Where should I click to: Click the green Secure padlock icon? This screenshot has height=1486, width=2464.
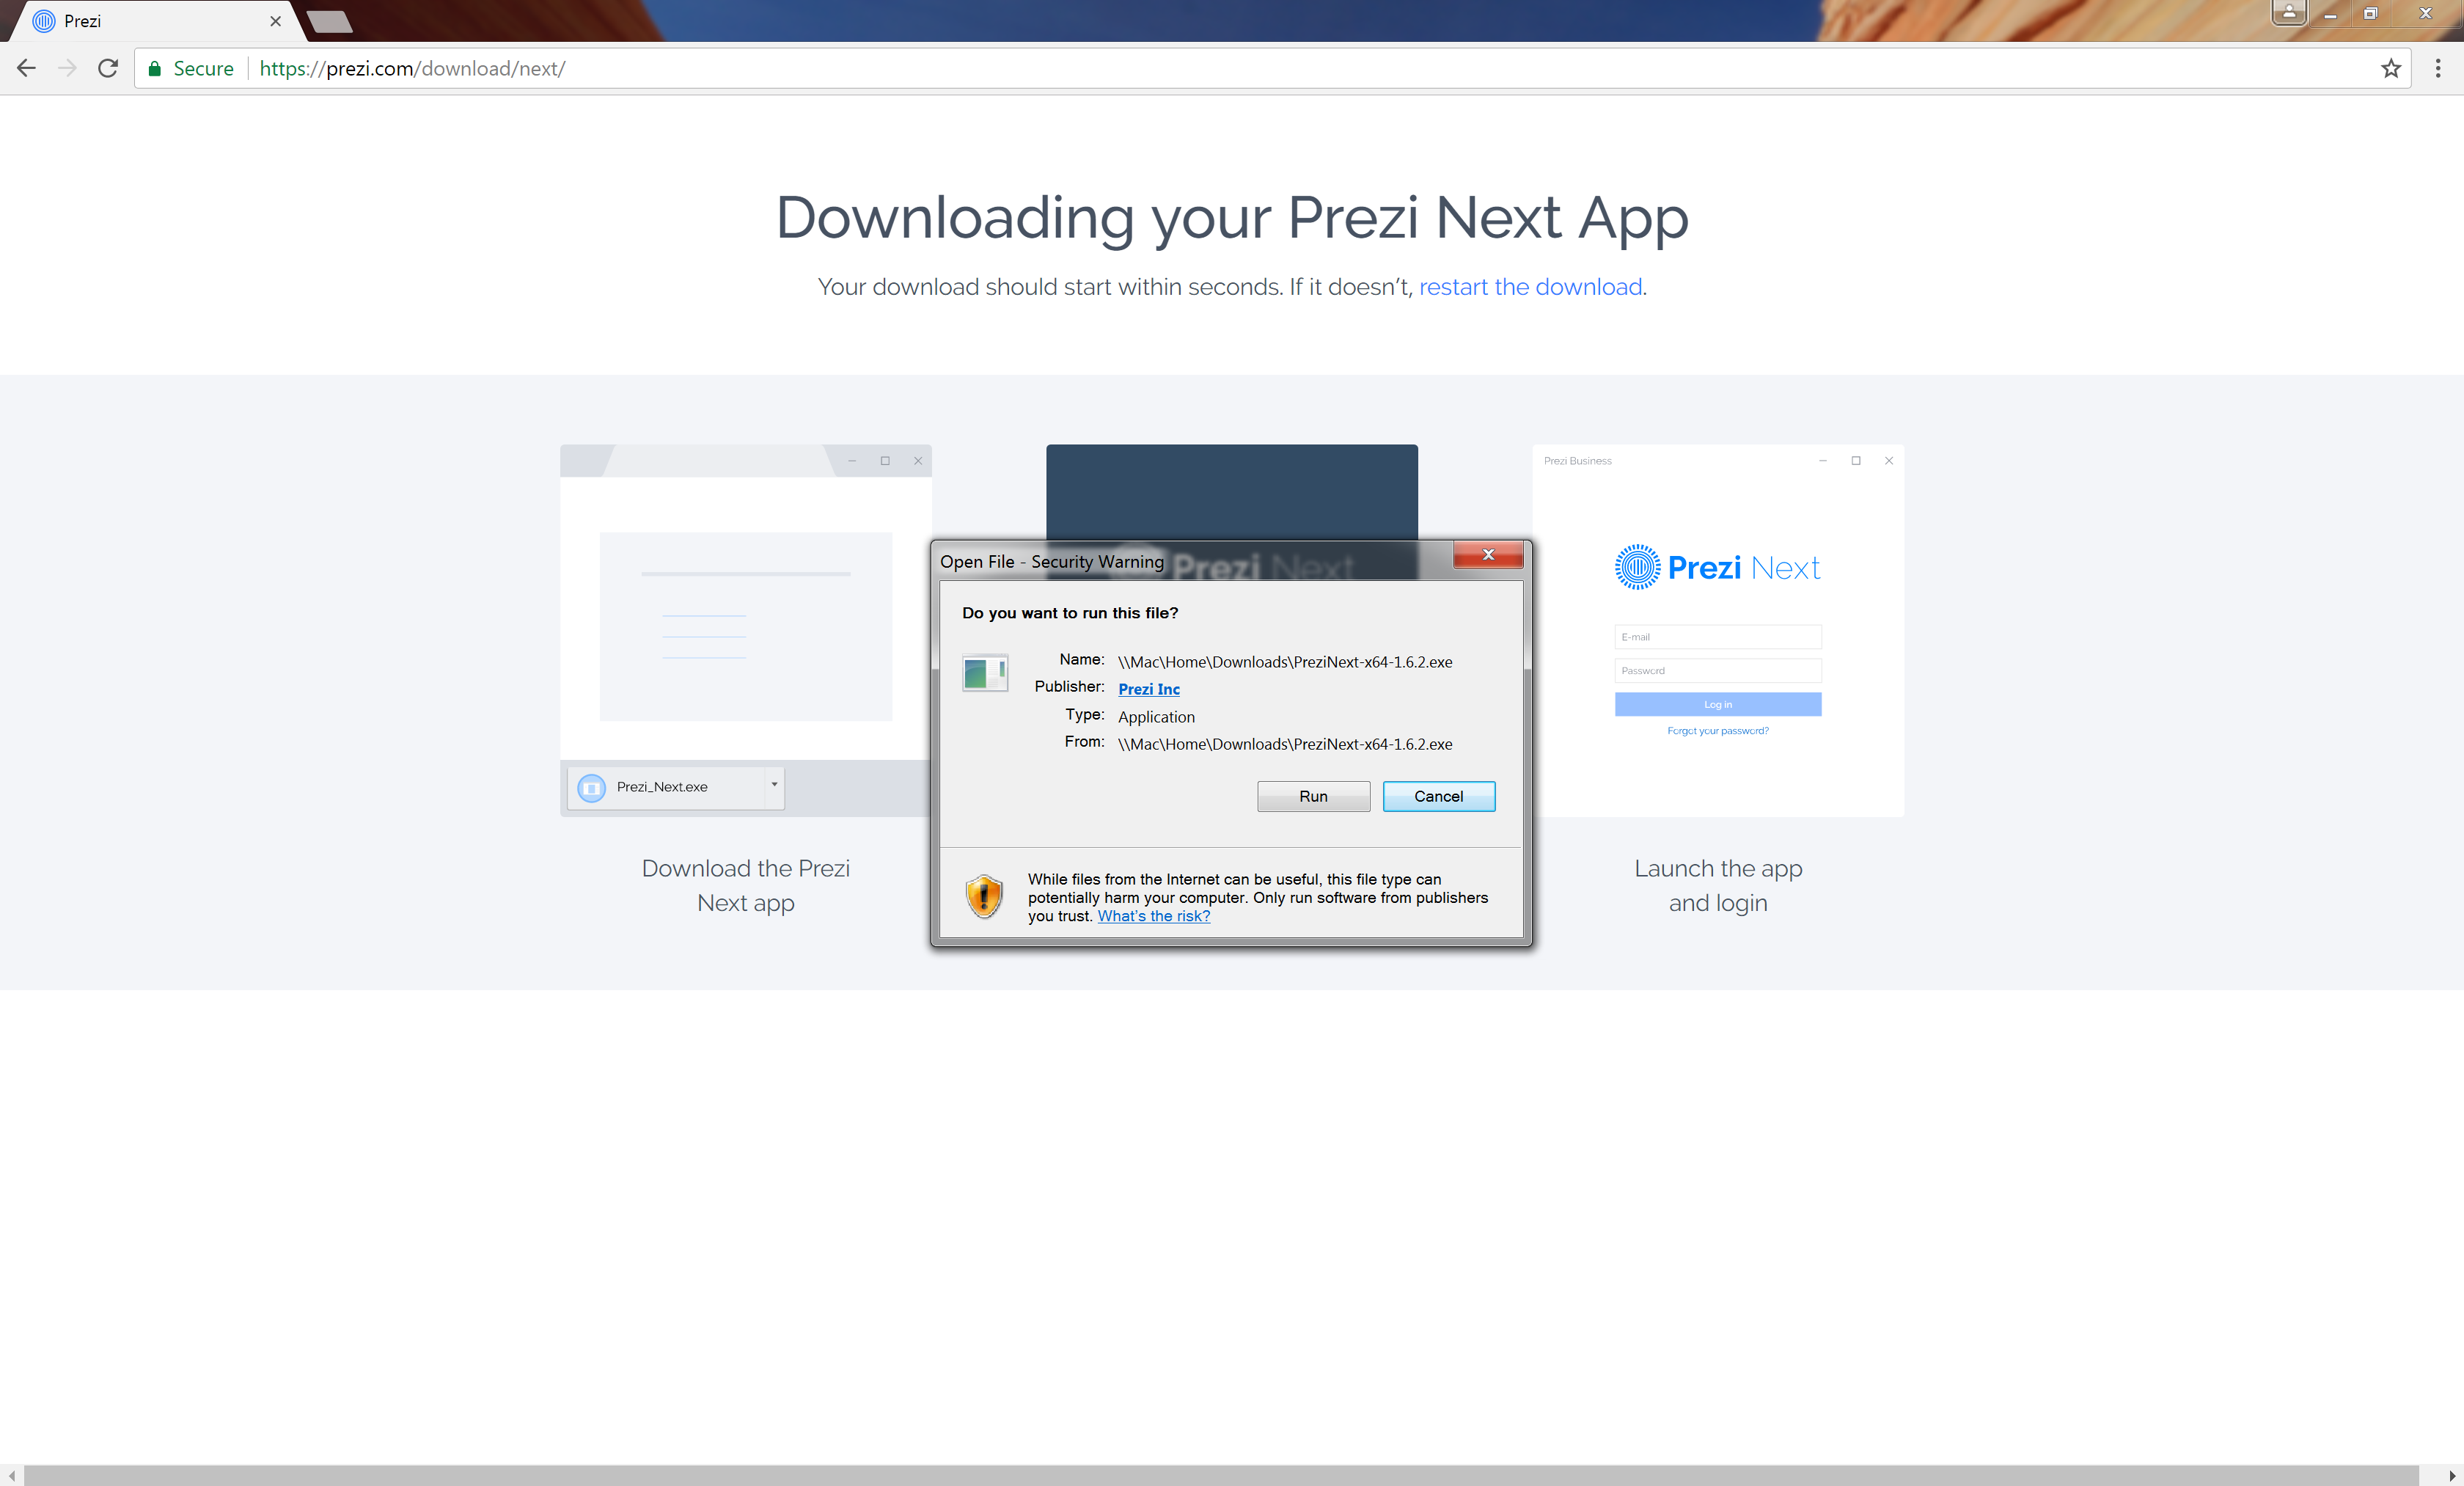[x=155, y=68]
